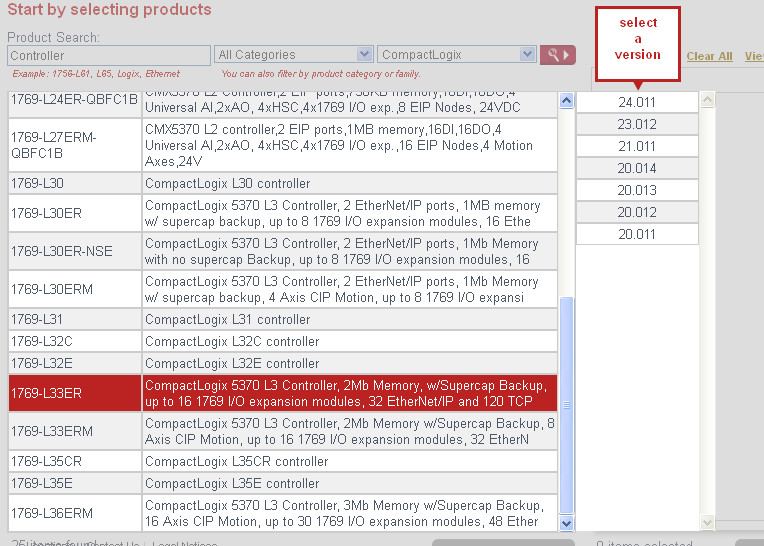Select the 1769-L32E product row
The height and width of the screenshot is (546, 764).
pos(283,363)
